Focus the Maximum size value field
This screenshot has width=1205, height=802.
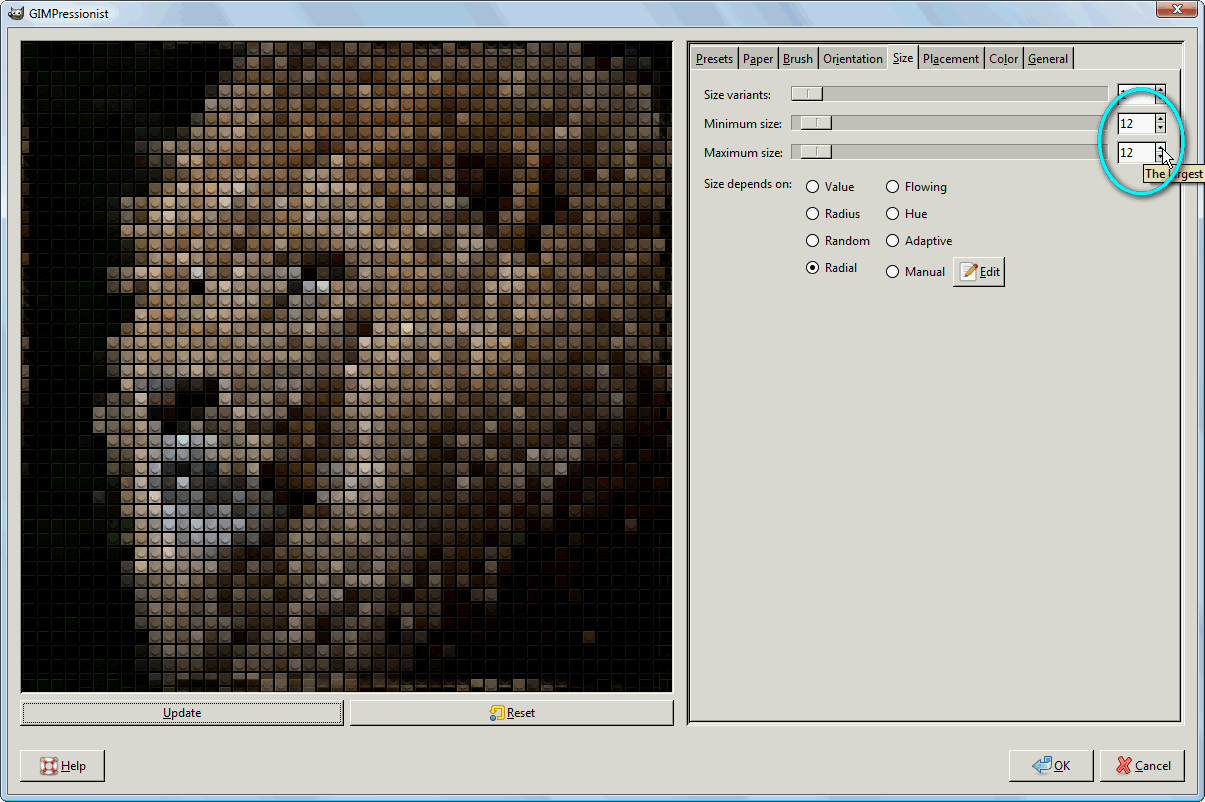(1135, 152)
